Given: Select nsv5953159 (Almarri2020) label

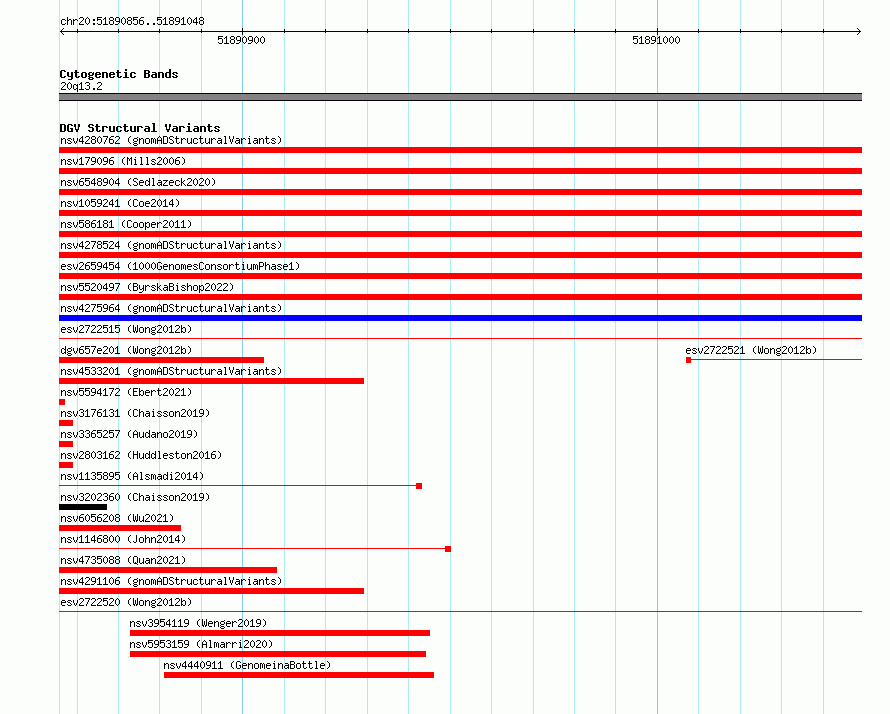Looking at the screenshot, I should (x=201, y=644).
